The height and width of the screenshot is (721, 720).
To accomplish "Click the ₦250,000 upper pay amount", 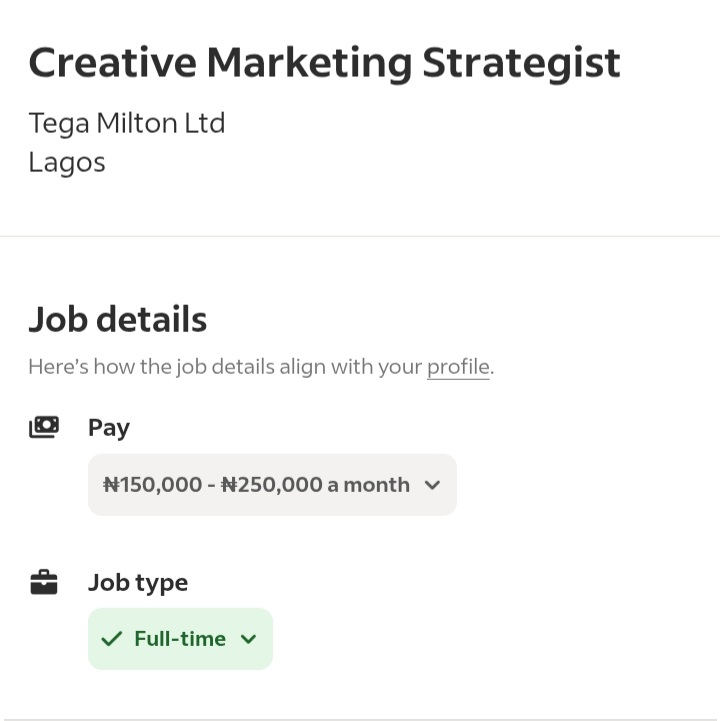I will 272,485.
